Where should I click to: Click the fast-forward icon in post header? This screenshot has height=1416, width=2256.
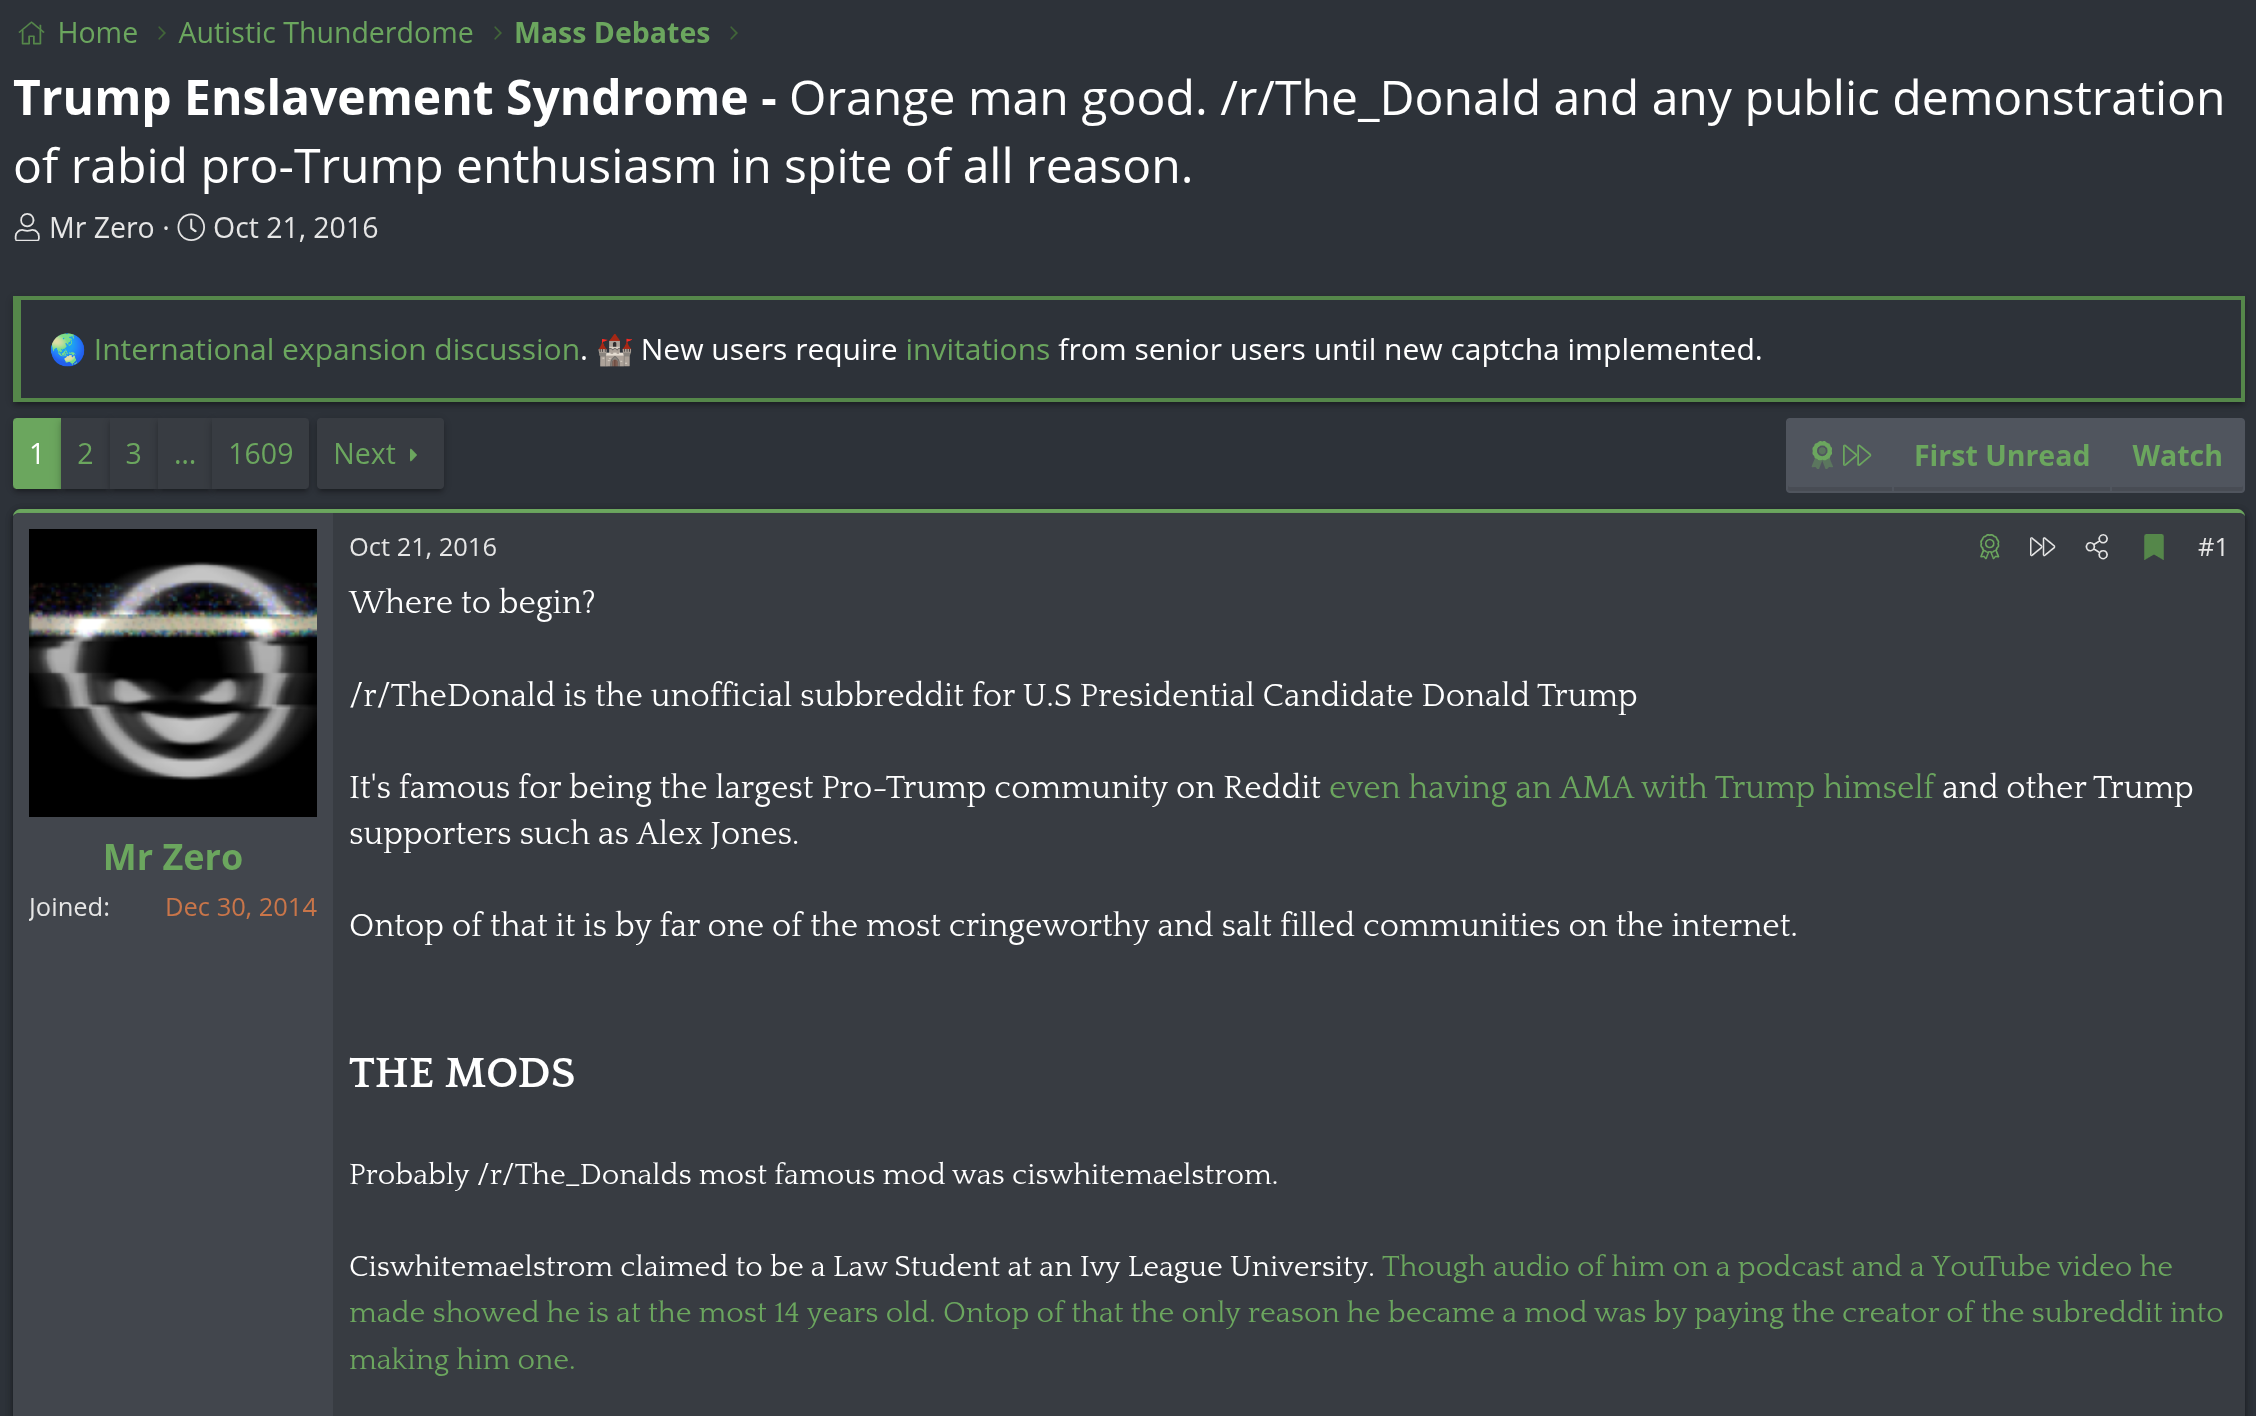pos(2042,547)
